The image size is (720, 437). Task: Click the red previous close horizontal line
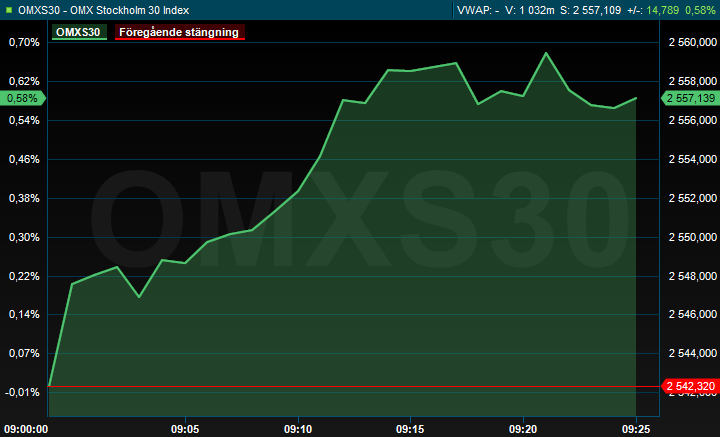(350, 386)
